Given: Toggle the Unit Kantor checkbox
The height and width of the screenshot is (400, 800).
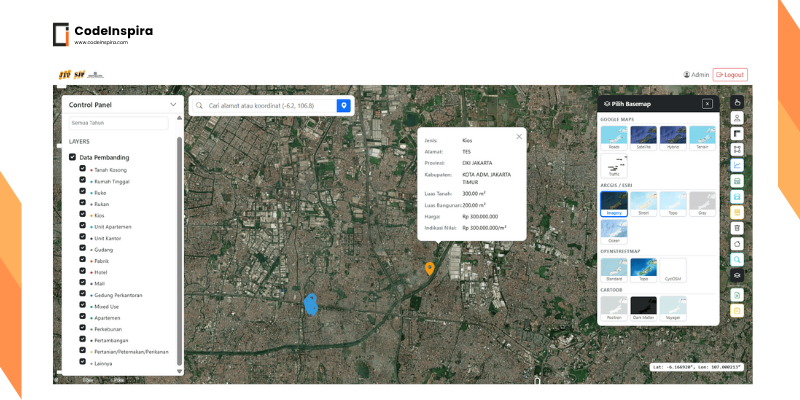Looking at the screenshot, I should (x=83, y=237).
